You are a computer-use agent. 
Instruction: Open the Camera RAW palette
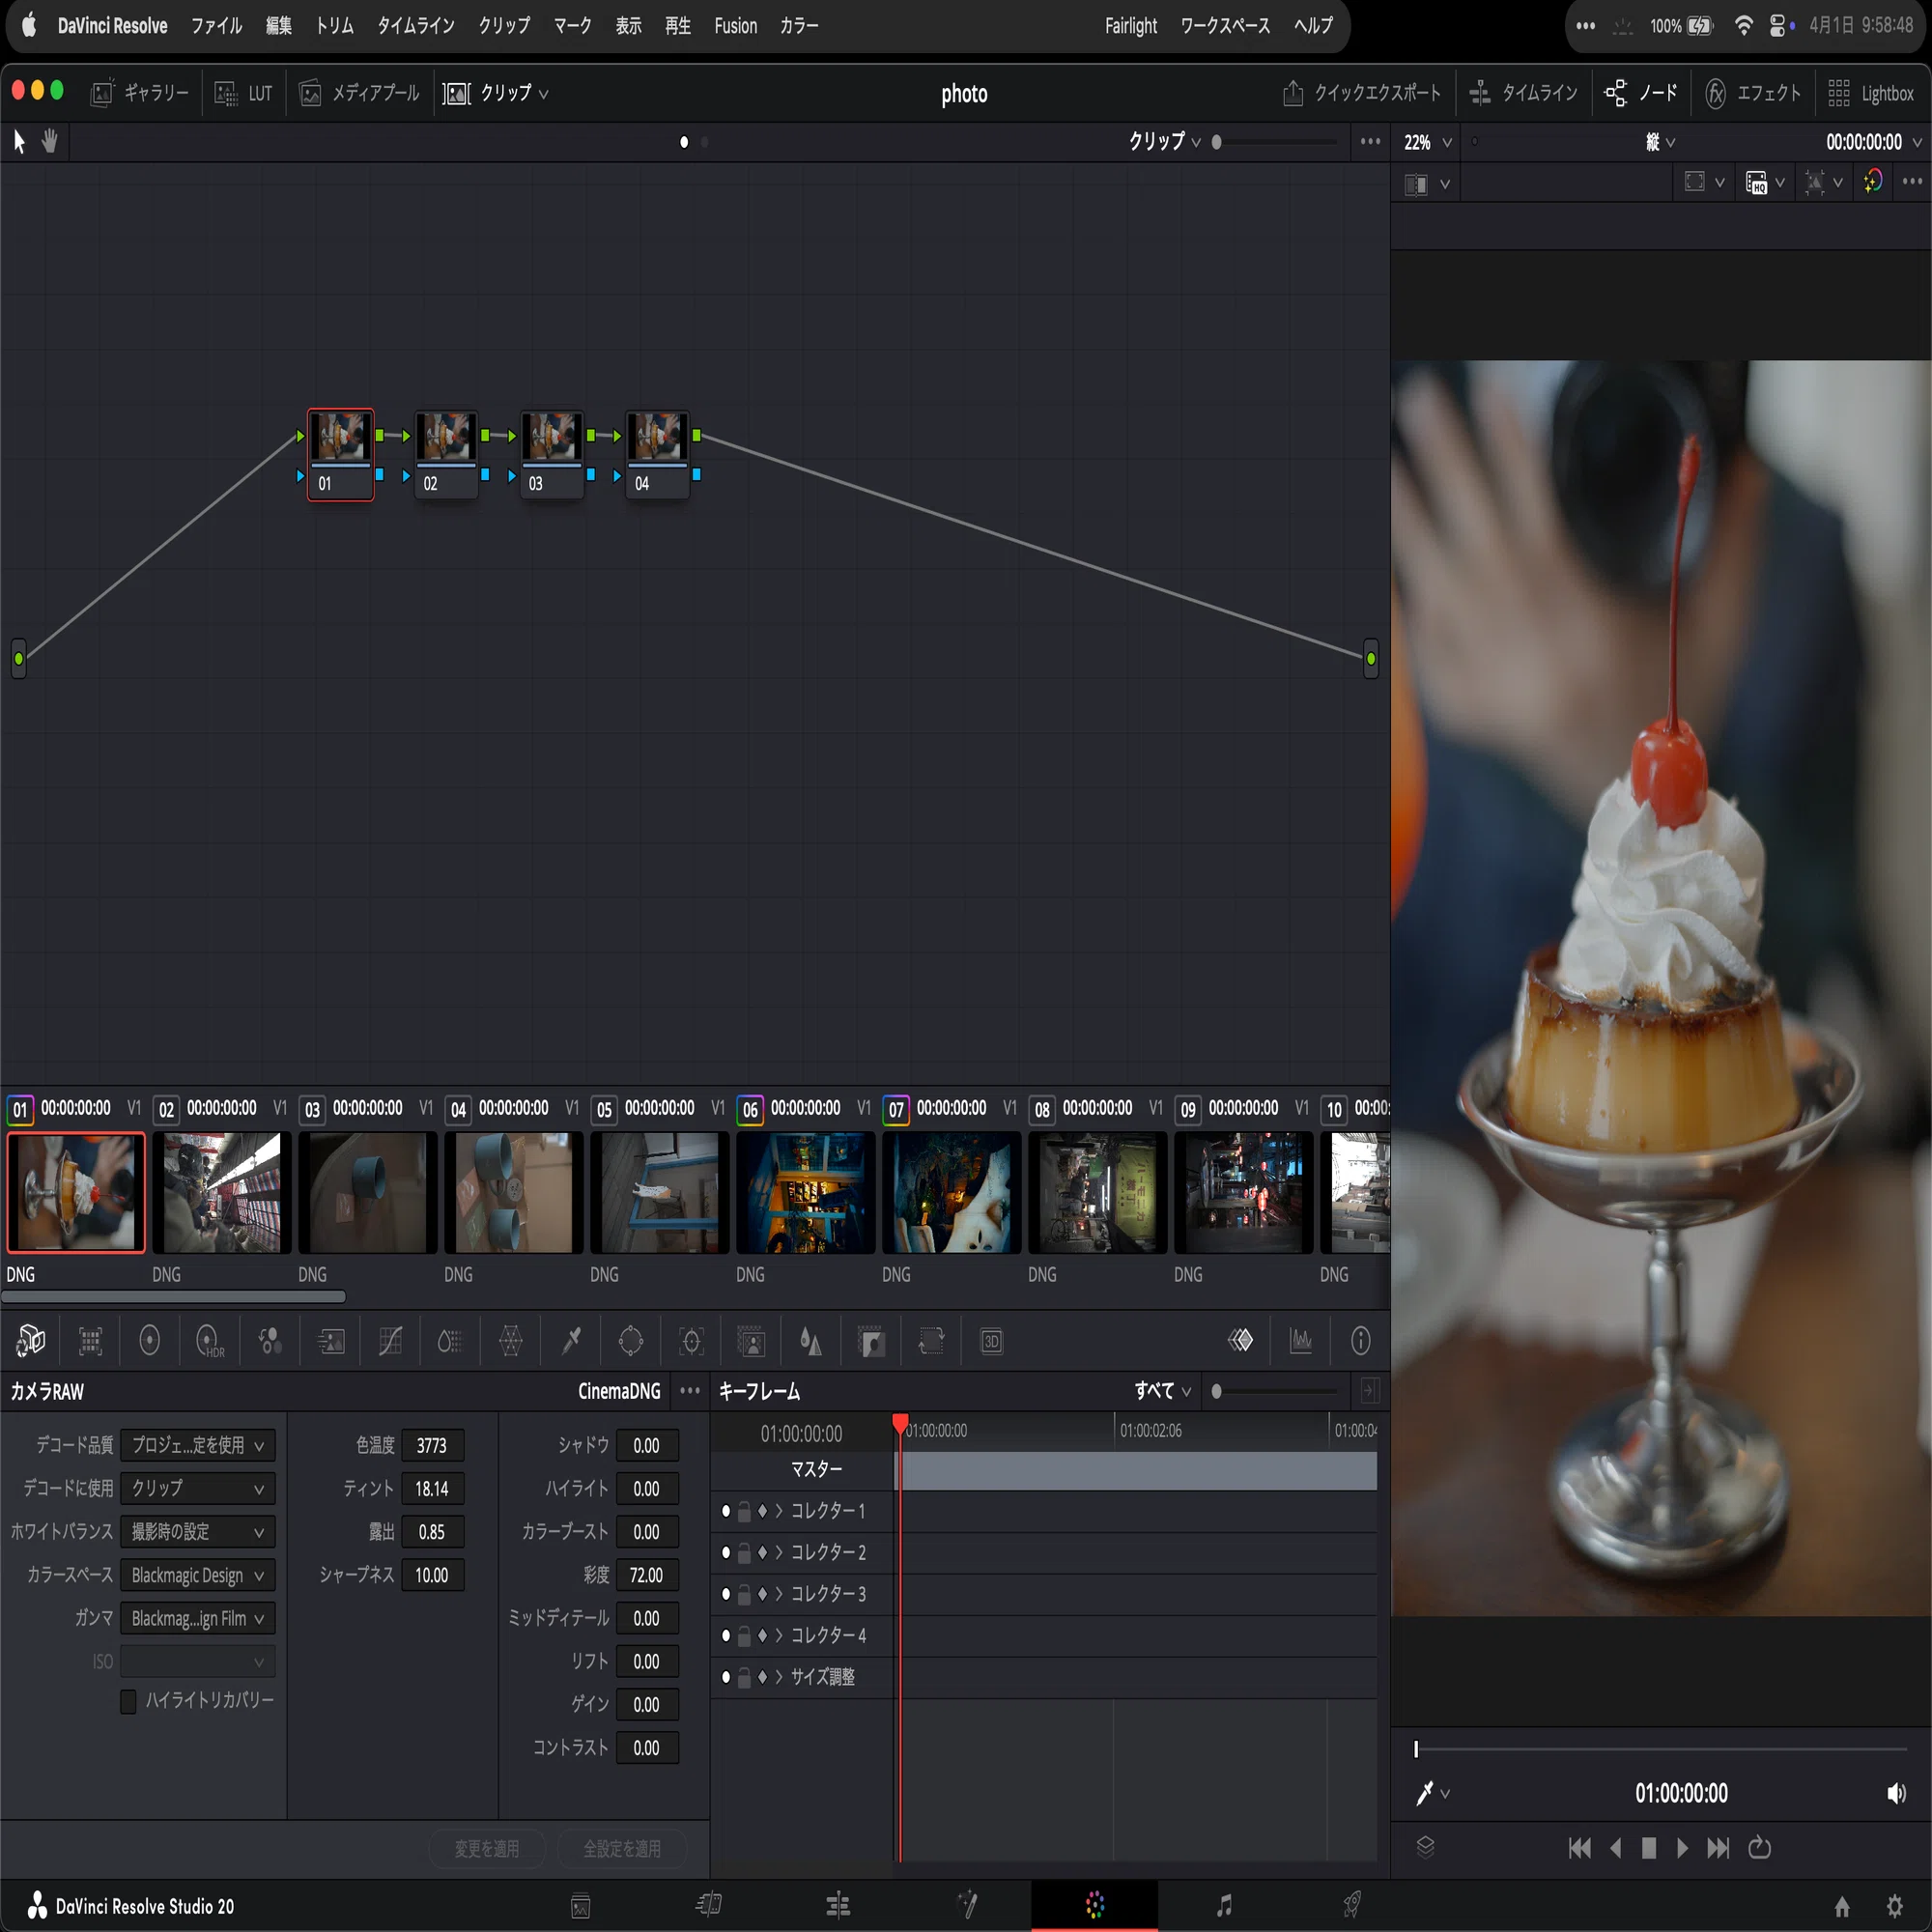[30, 1341]
